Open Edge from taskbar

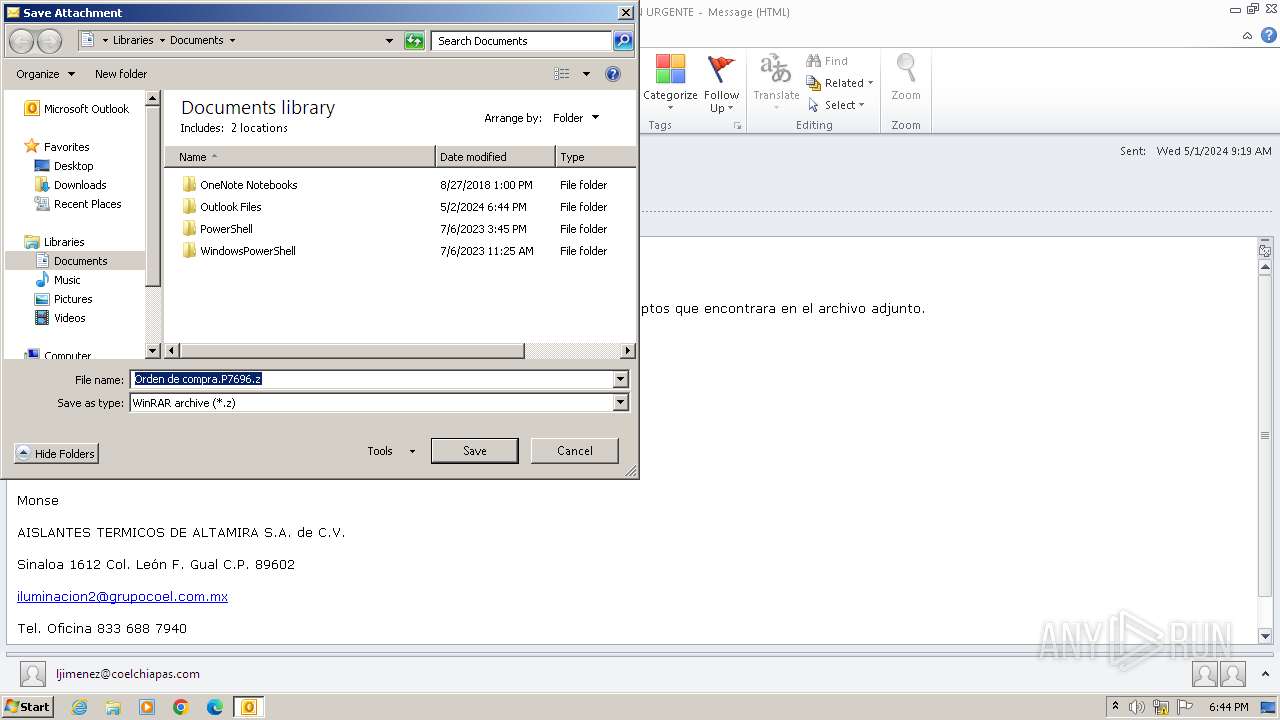coord(215,707)
